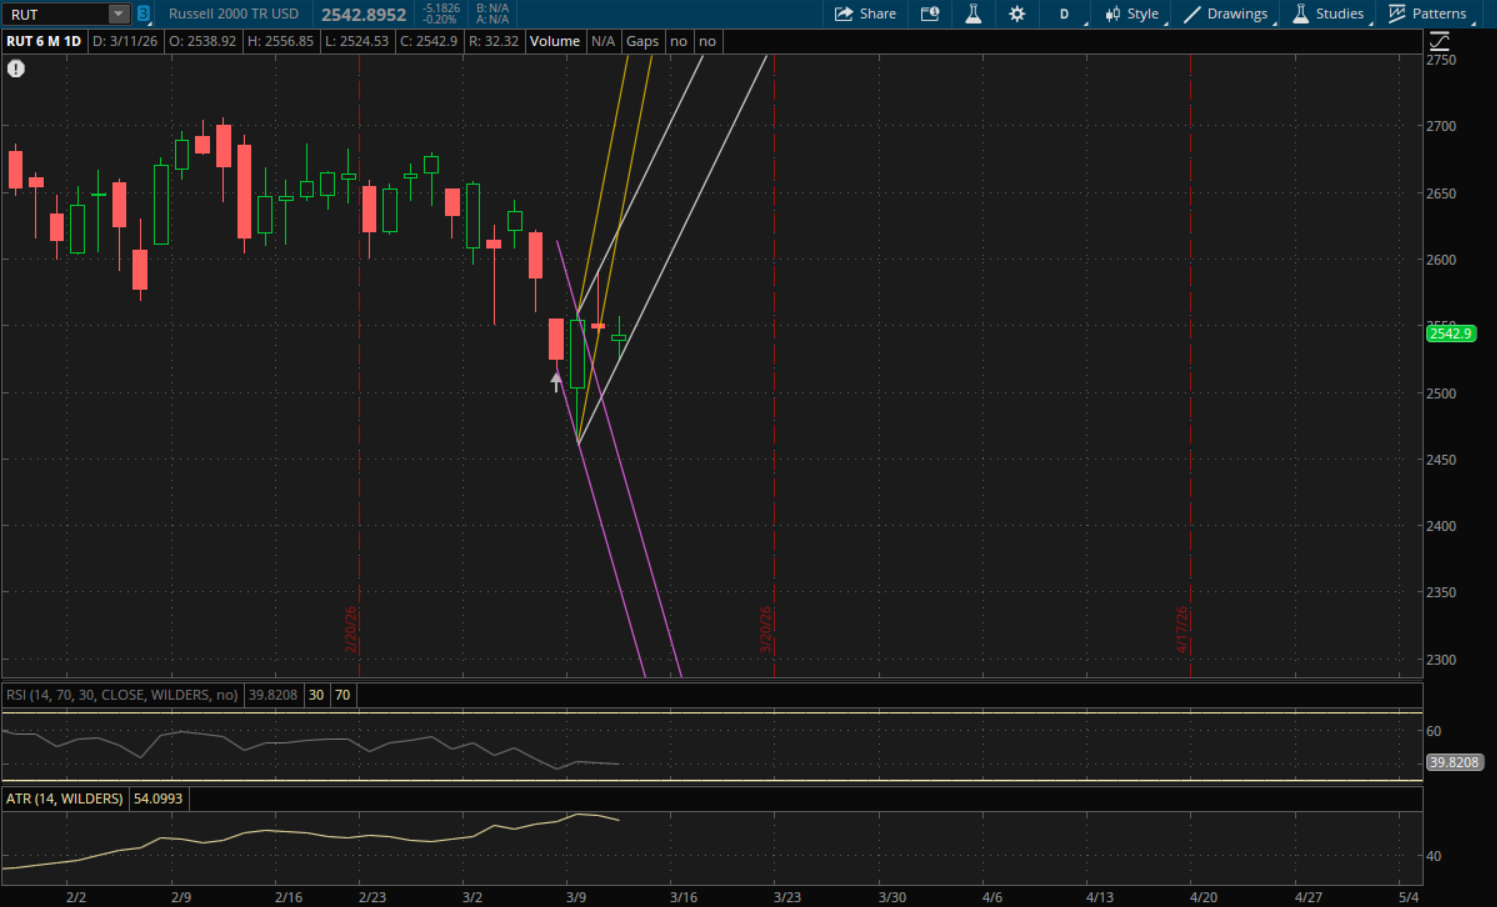The width and height of the screenshot is (1497, 907).
Task: Open the Patterns menu
Action: click(1428, 14)
